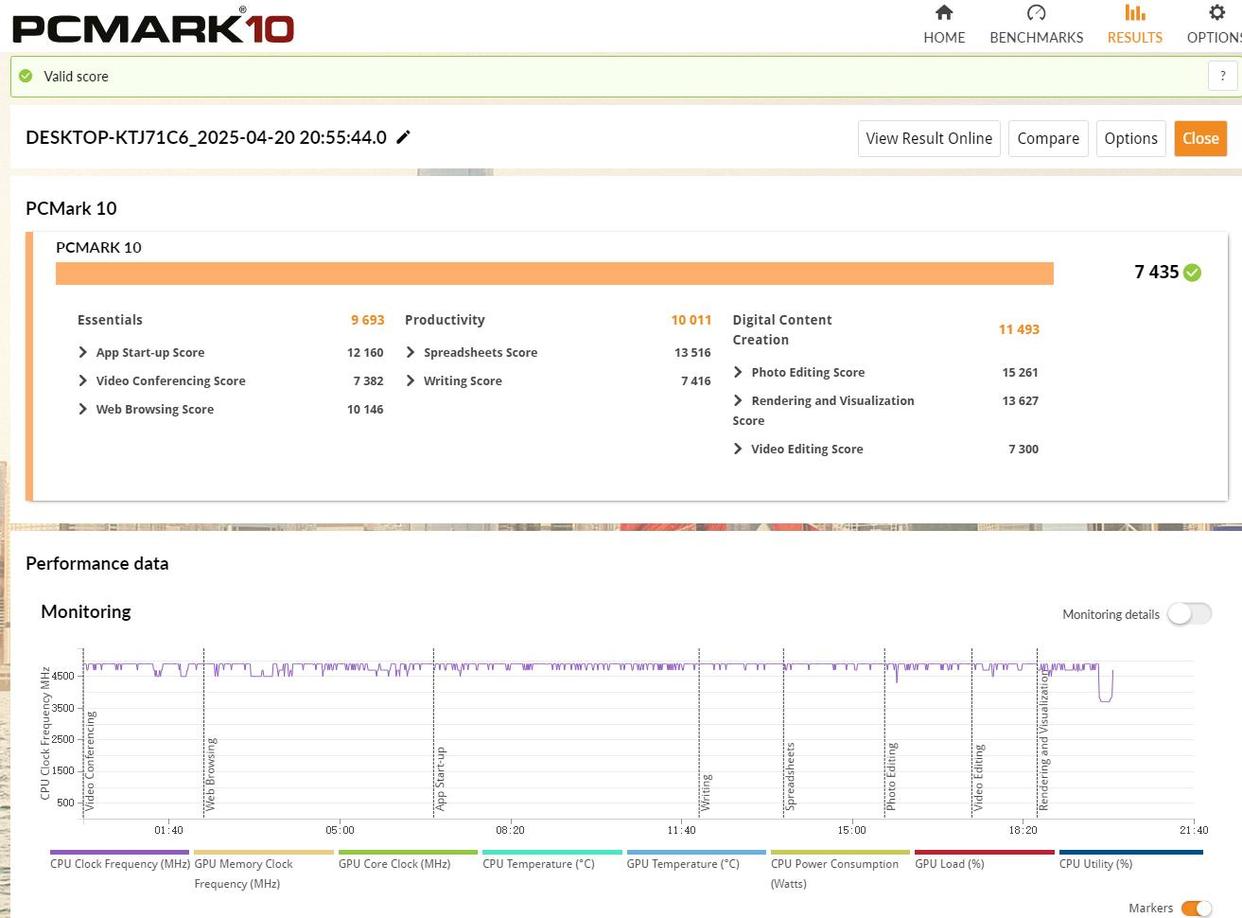Turn off the Markers toggle
Image resolution: width=1242 pixels, height=918 pixels.
pyautogui.click(x=1195, y=908)
